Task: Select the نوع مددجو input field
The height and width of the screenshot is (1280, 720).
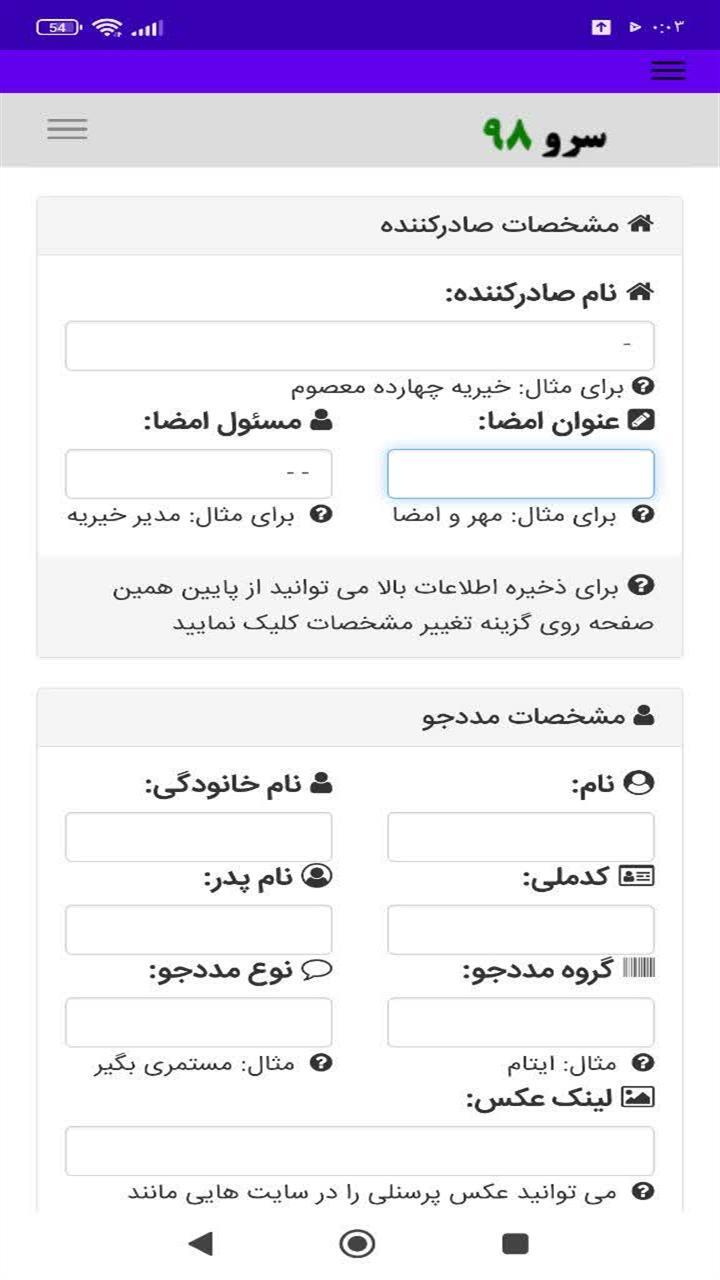Action: tap(198, 1022)
